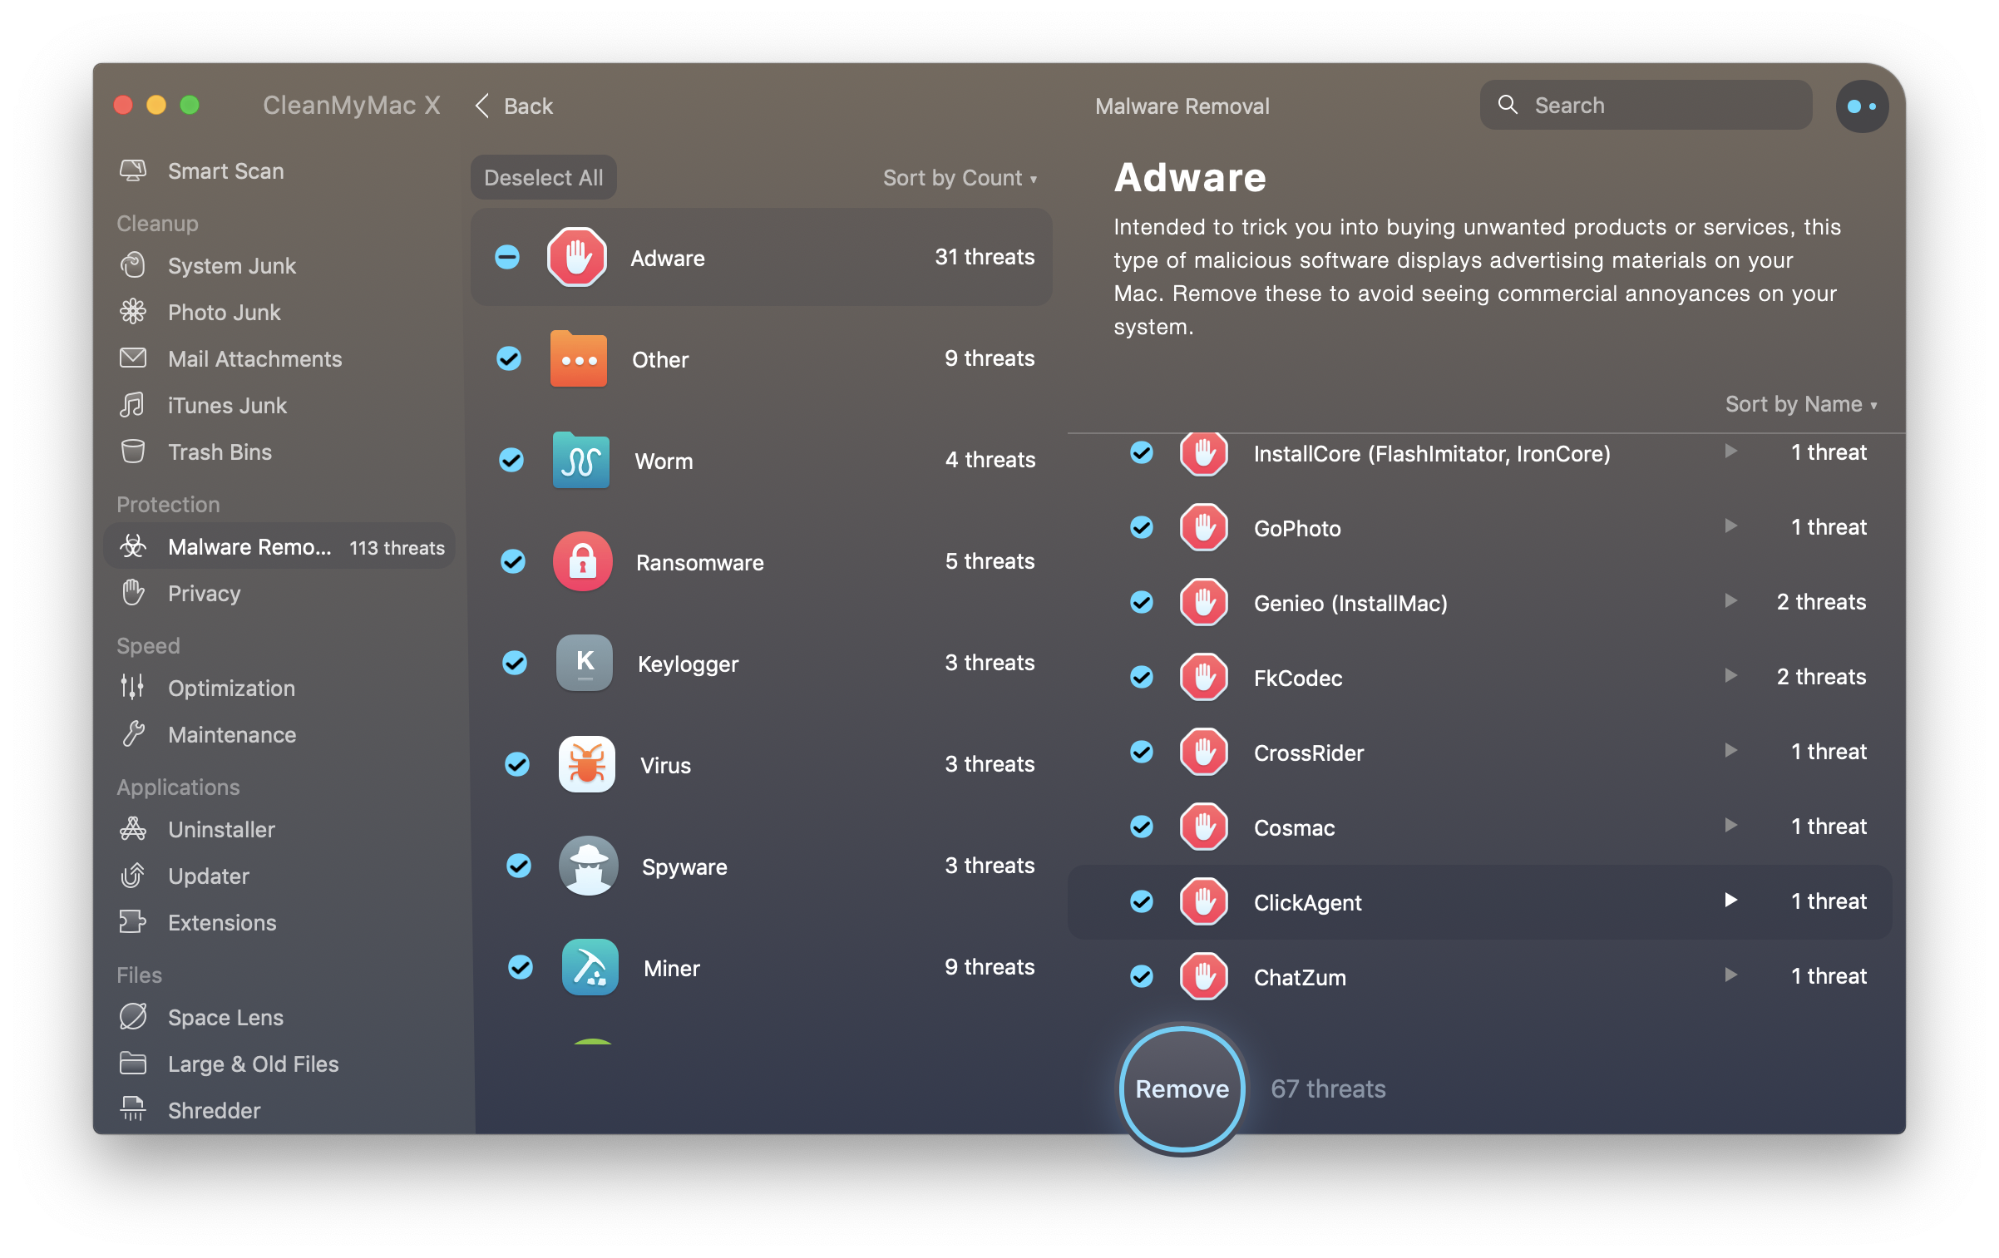Click the Genieo (InstallMac) threat name
The width and height of the screenshot is (1999, 1258).
pyautogui.click(x=1350, y=603)
